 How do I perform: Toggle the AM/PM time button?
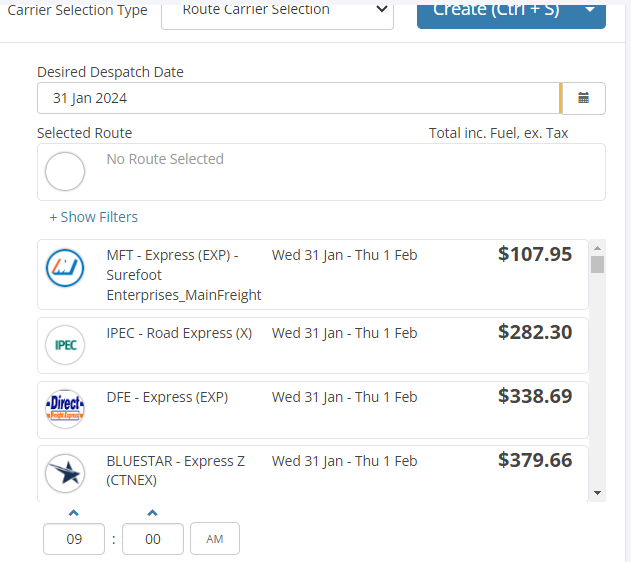click(215, 539)
